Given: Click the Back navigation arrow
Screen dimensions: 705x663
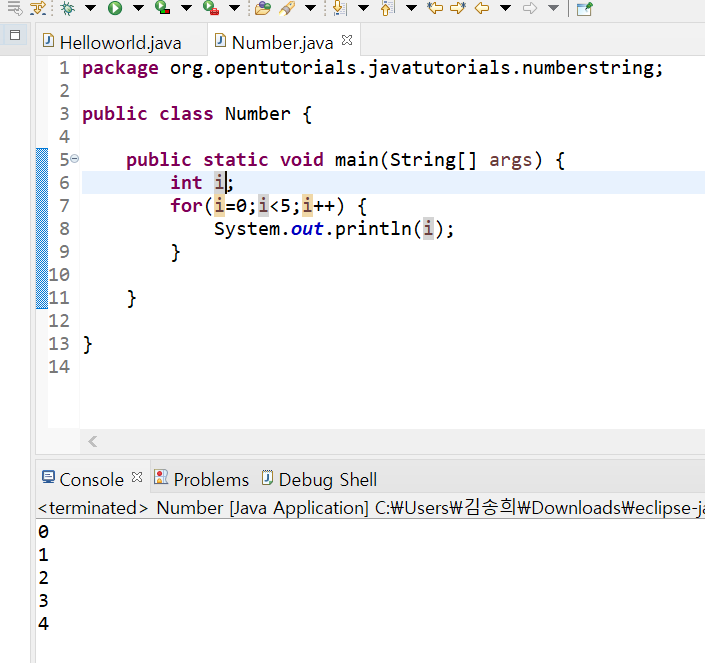Looking at the screenshot, I should [482, 8].
